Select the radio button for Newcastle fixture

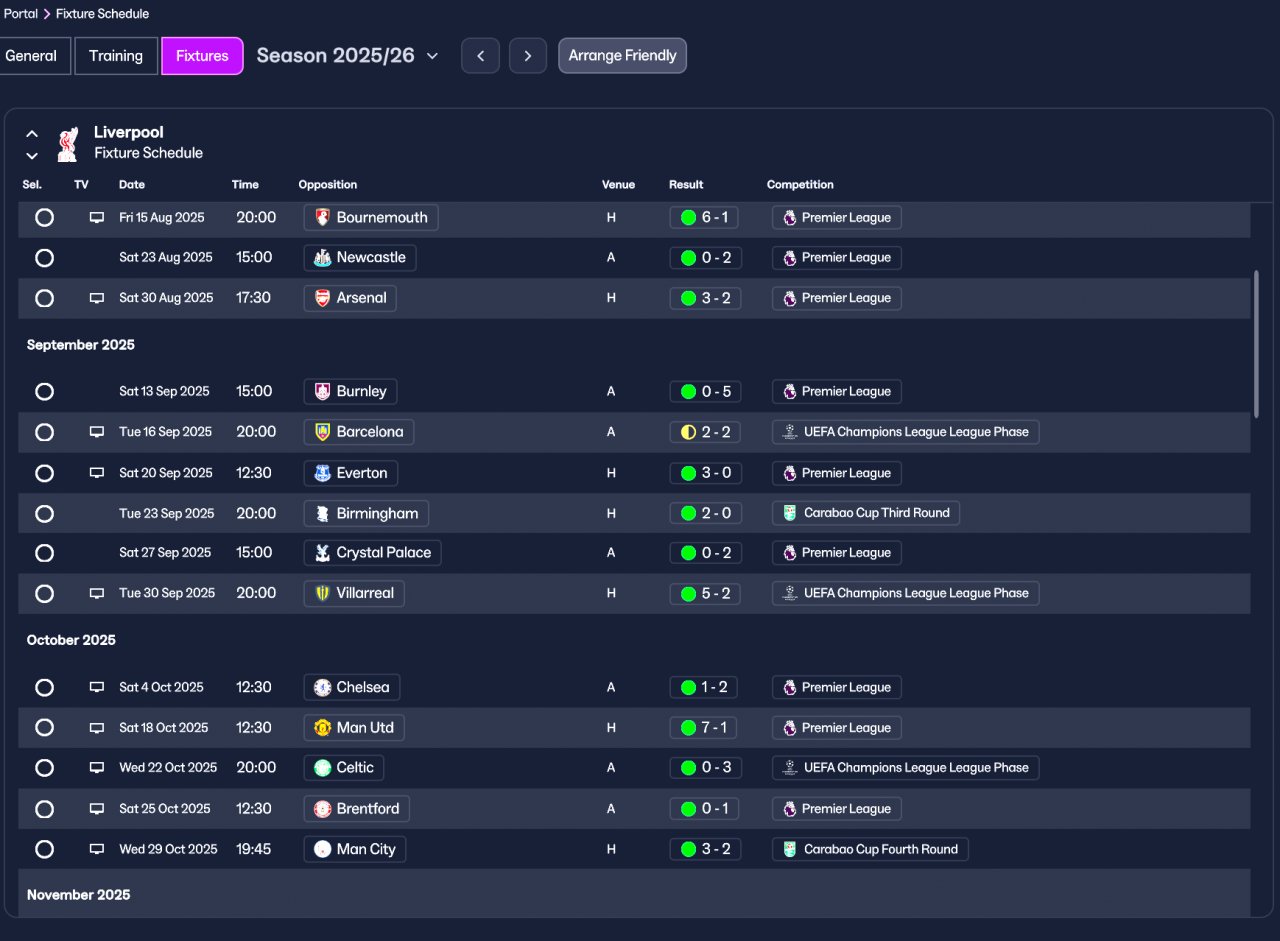pos(44,258)
